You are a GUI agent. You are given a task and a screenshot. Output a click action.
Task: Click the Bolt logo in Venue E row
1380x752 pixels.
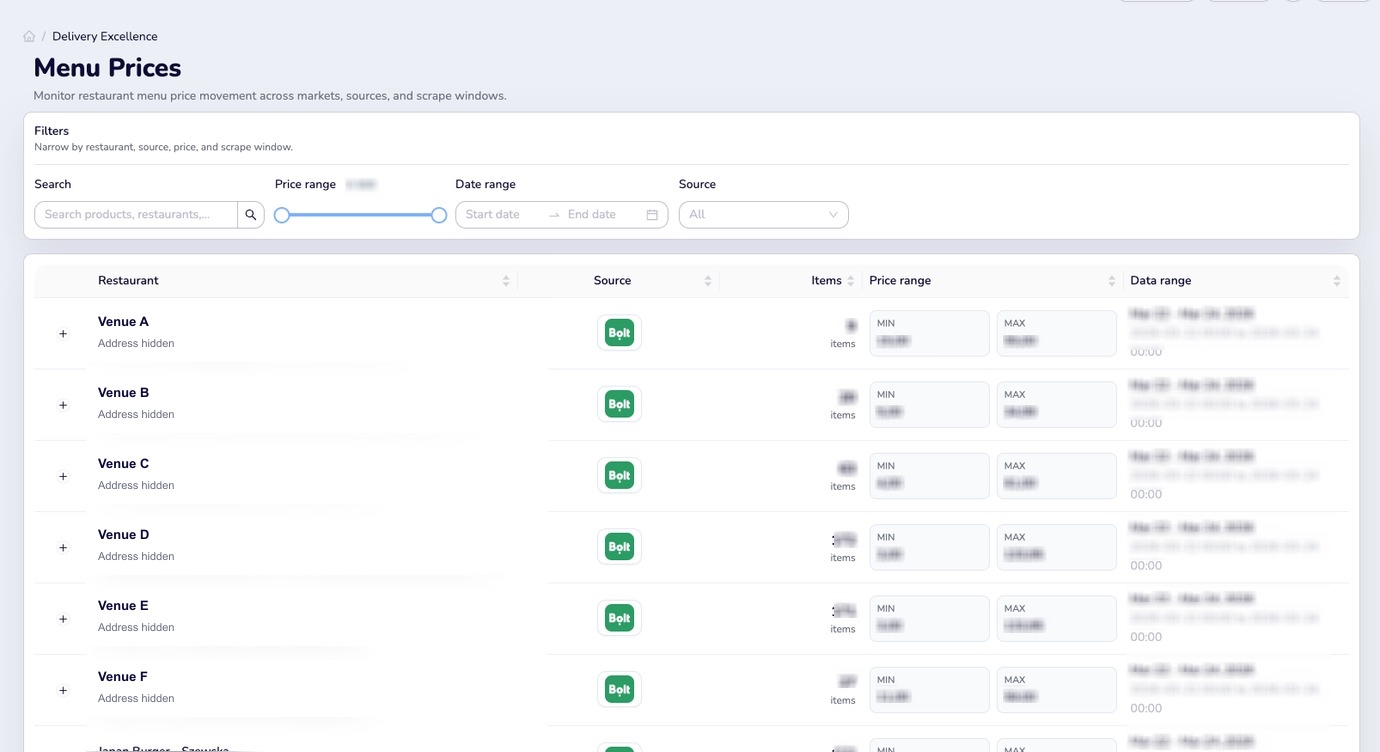[620, 618]
